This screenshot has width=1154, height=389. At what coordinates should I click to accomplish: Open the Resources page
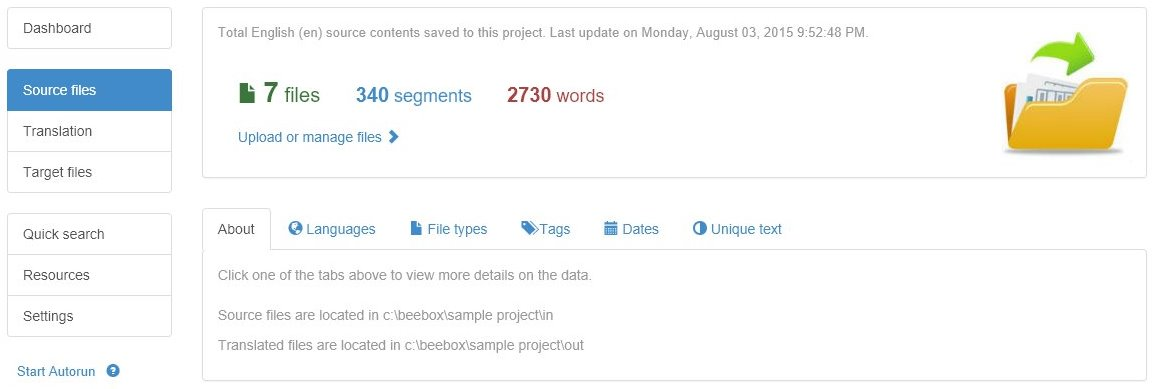89,275
